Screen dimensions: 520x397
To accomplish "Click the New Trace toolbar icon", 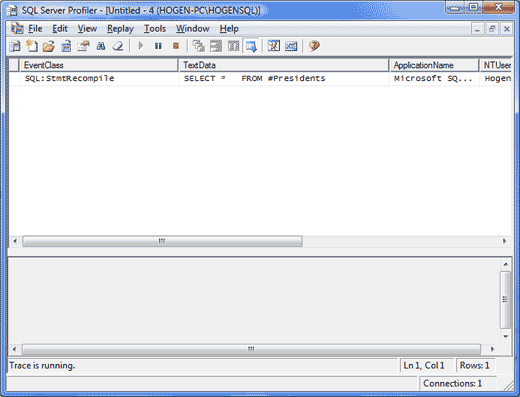I will [x=15, y=46].
